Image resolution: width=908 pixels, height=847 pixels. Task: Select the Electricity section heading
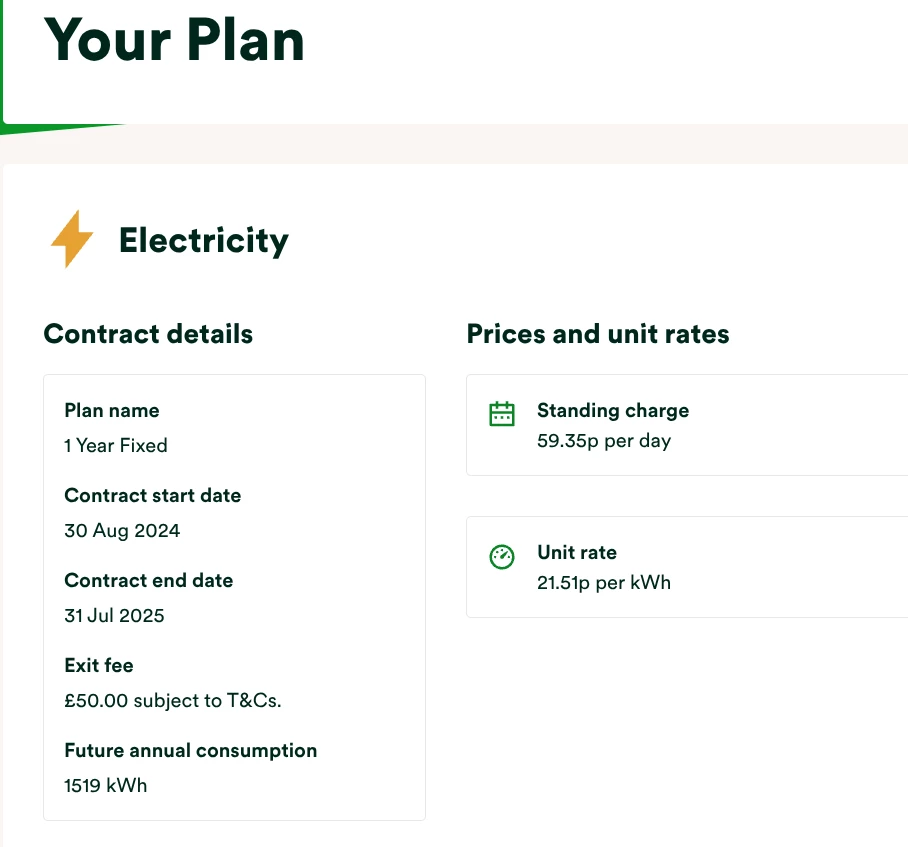(203, 240)
